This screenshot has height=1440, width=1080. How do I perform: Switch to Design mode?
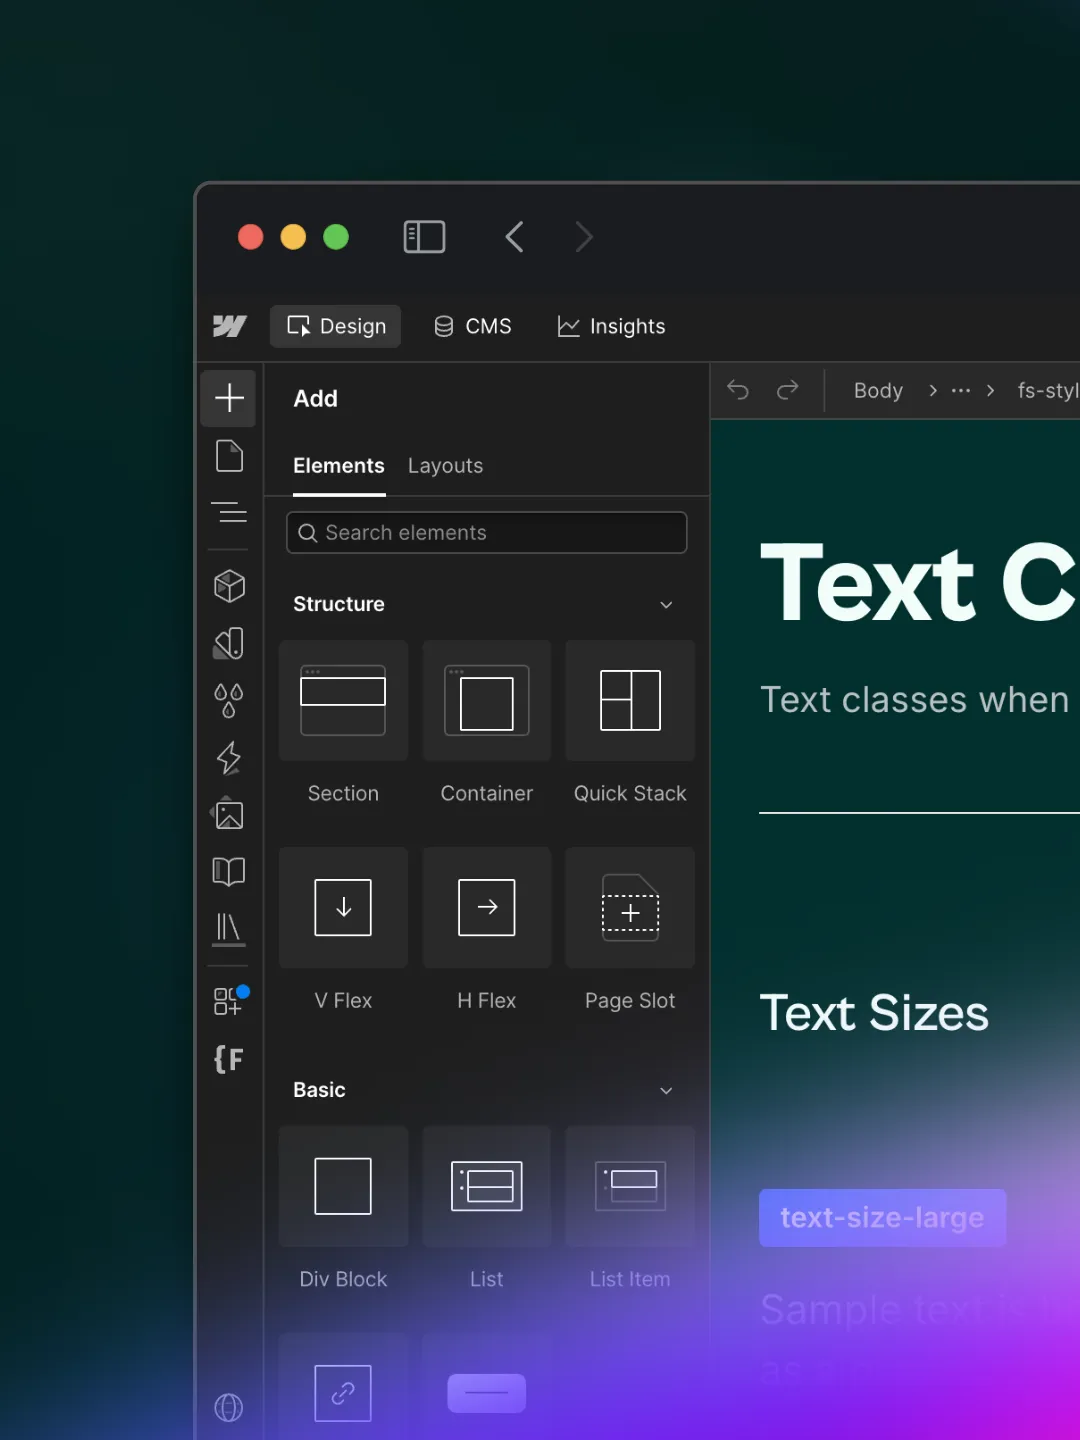coord(336,326)
